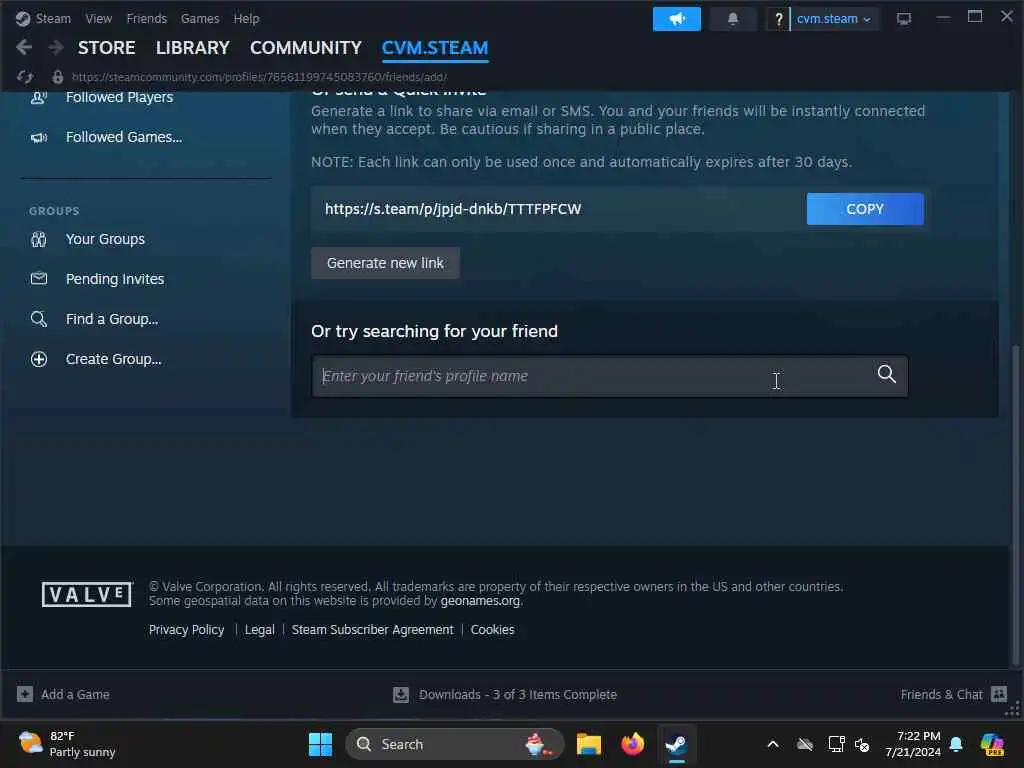This screenshot has width=1024, height=768.
Task: Switch to Big Picture mode monitor icon
Action: point(904,19)
